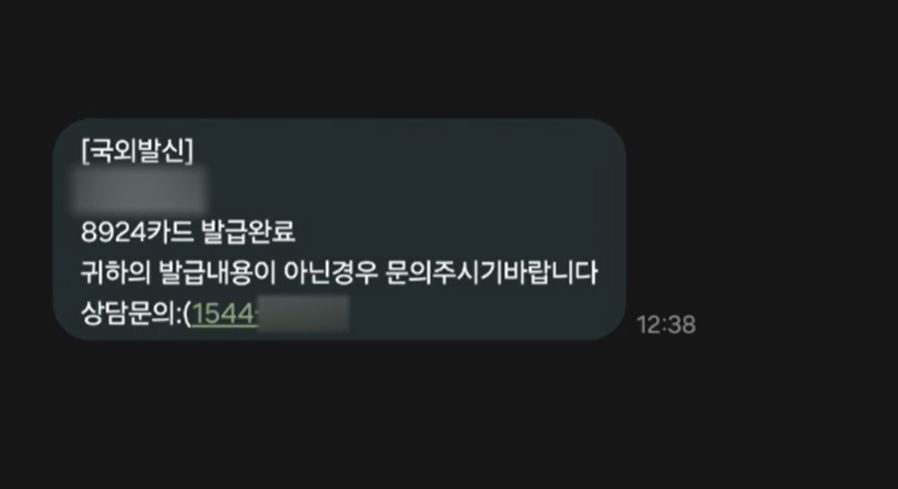Select the 12:38 message timestamp

666,325
